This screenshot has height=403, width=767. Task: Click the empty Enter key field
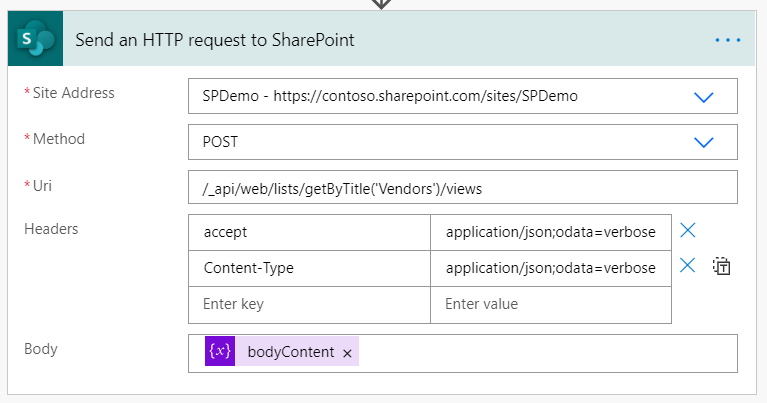click(309, 304)
